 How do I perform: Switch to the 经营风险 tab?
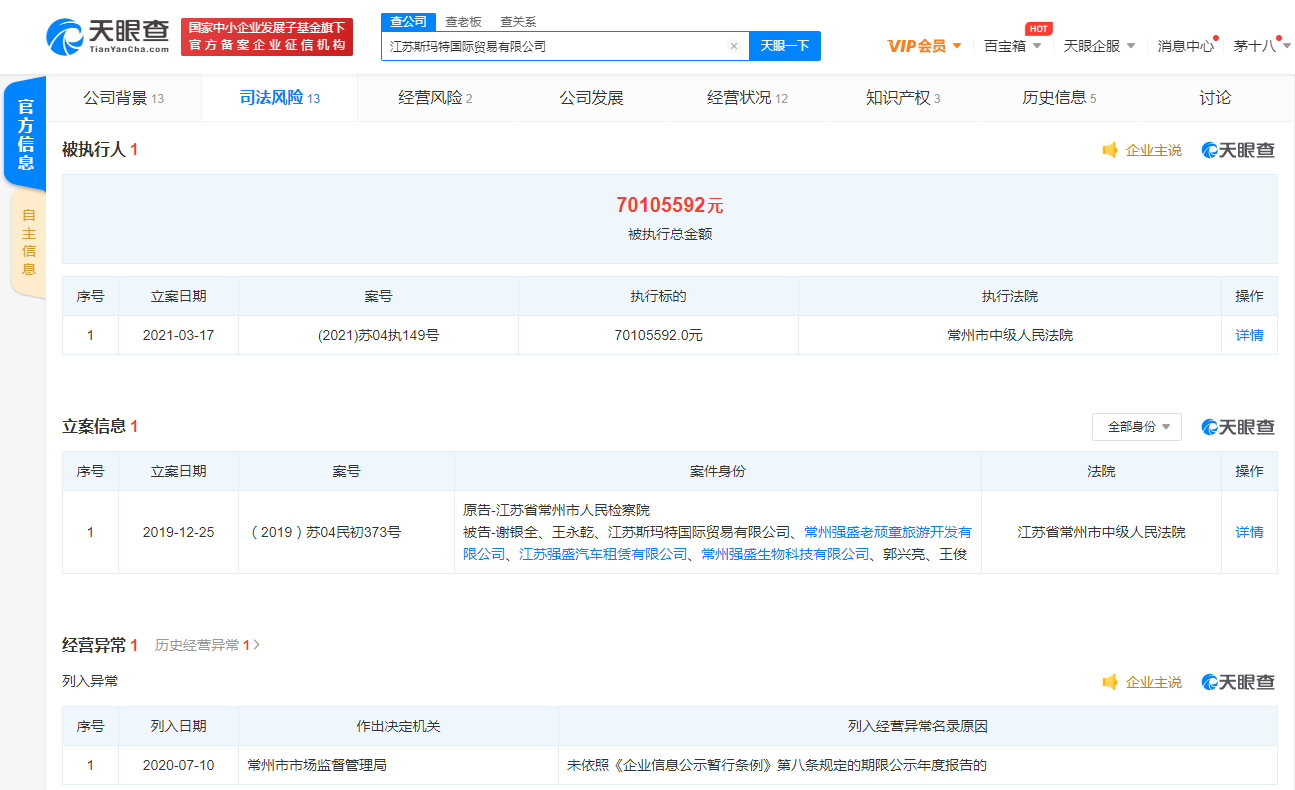tap(435, 98)
